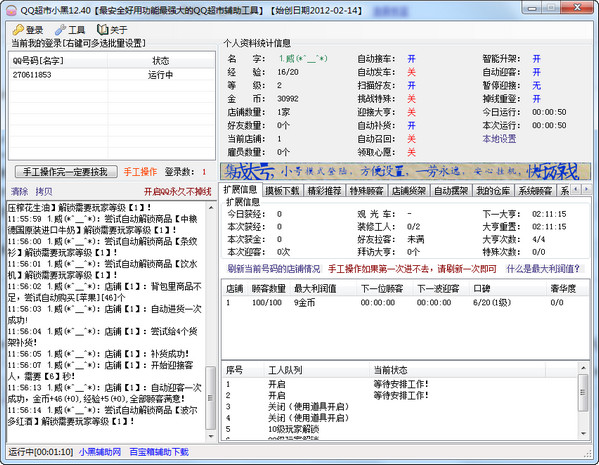
Task: Click log panel scrollbar down arrow
Action: [x=211, y=436]
